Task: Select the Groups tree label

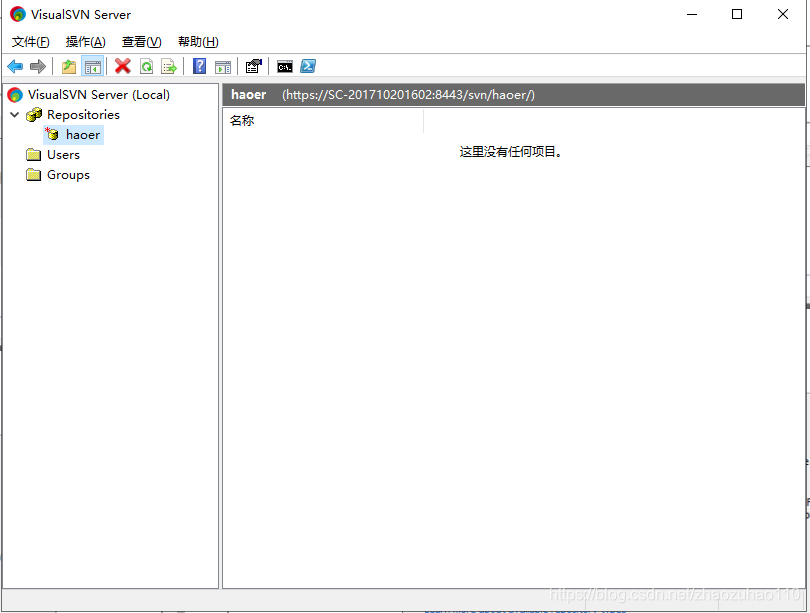Action: 68,175
